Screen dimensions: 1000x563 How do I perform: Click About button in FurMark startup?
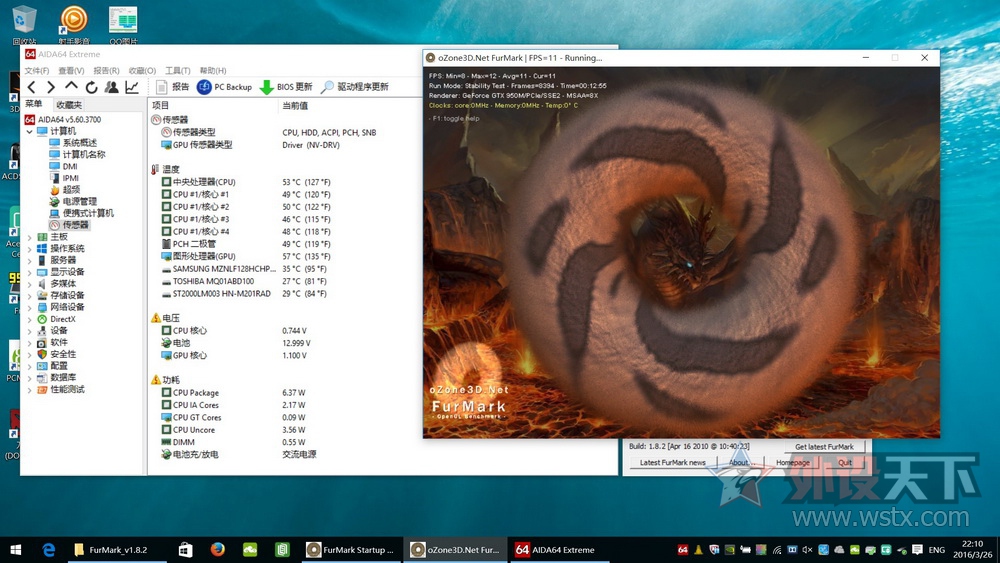(740, 463)
